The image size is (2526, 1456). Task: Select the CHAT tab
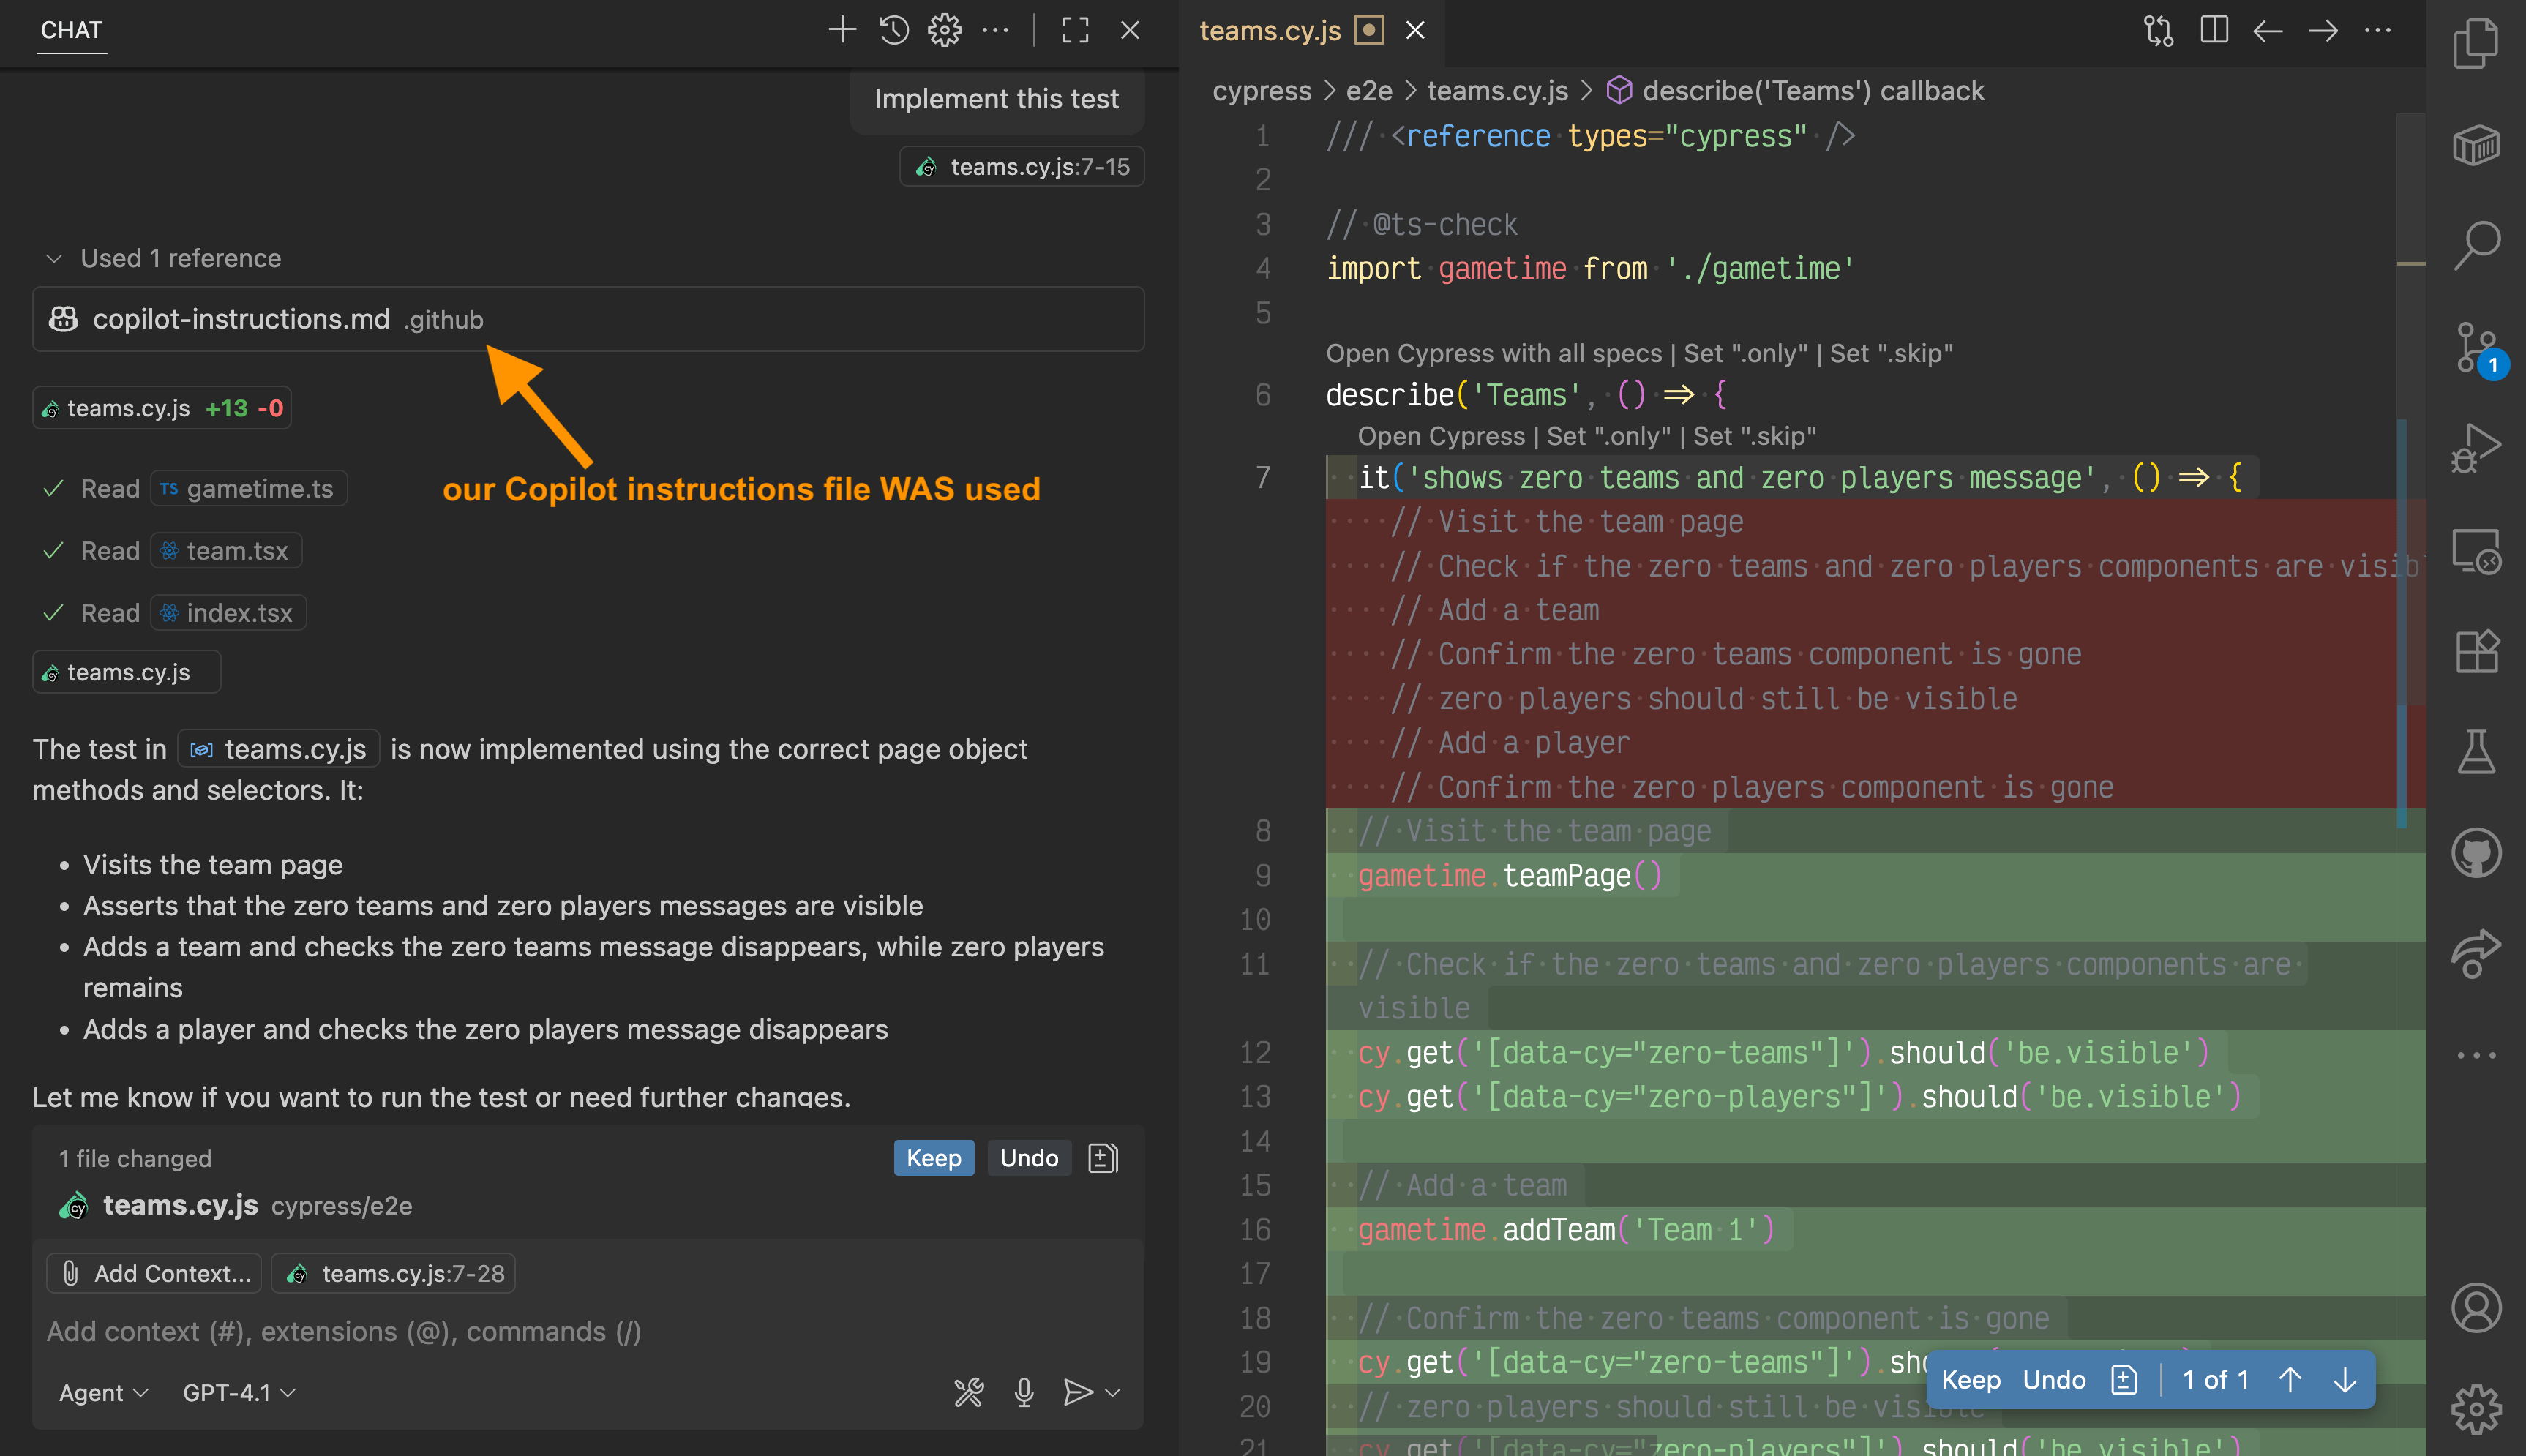point(71,30)
